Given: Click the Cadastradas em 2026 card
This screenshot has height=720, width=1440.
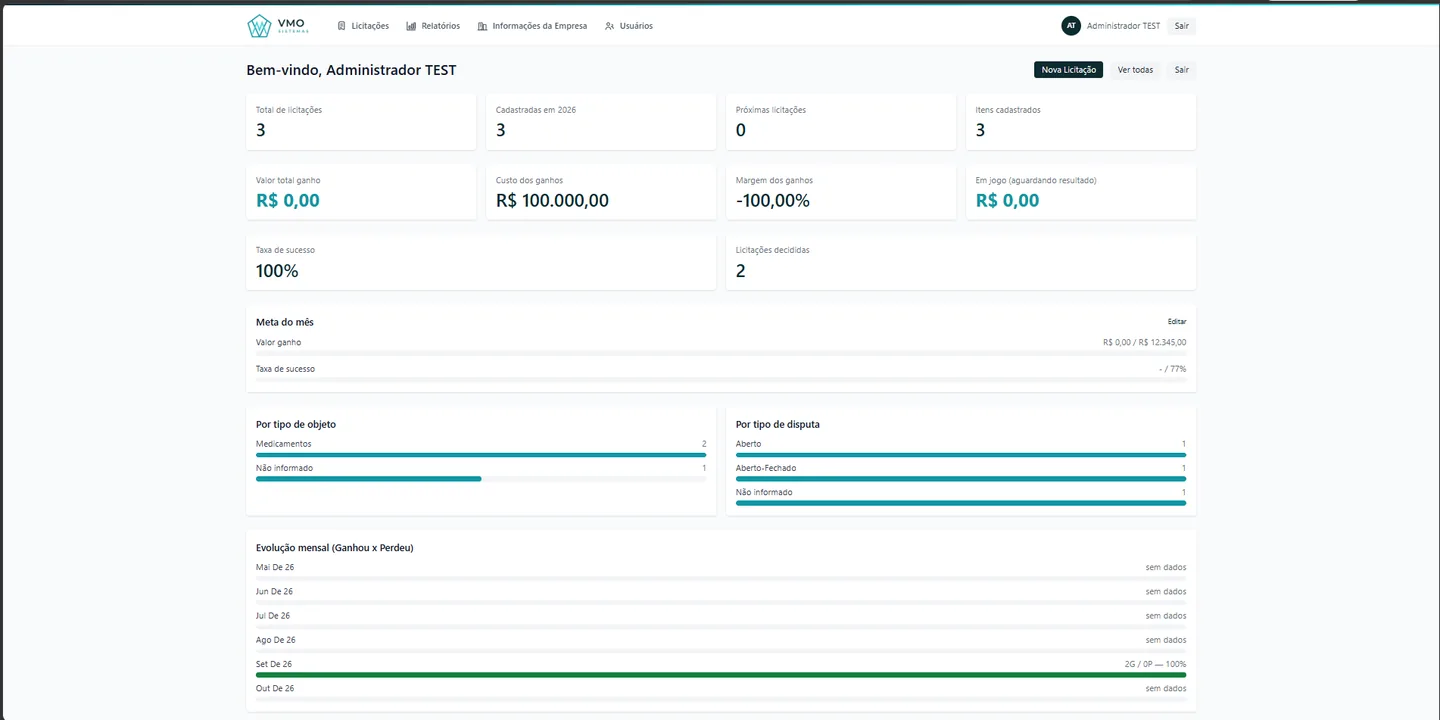Looking at the screenshot, I should 601,122.
